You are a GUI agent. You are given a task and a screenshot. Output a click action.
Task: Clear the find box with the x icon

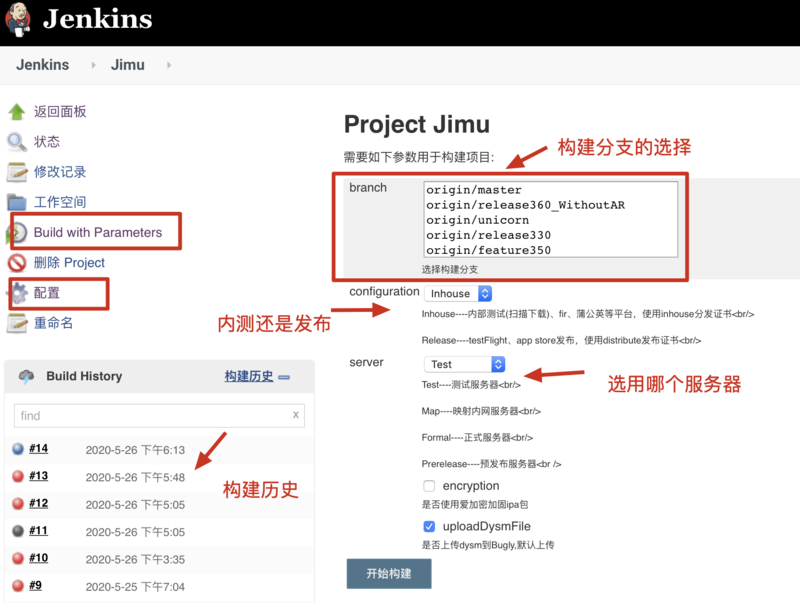coord(295,415)
